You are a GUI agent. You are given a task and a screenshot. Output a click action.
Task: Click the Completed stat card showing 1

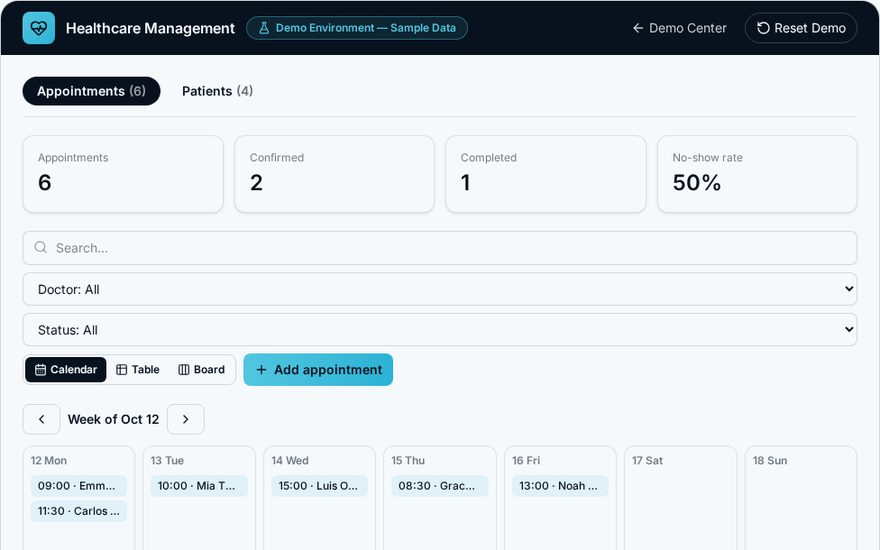(x=546, y=174)
